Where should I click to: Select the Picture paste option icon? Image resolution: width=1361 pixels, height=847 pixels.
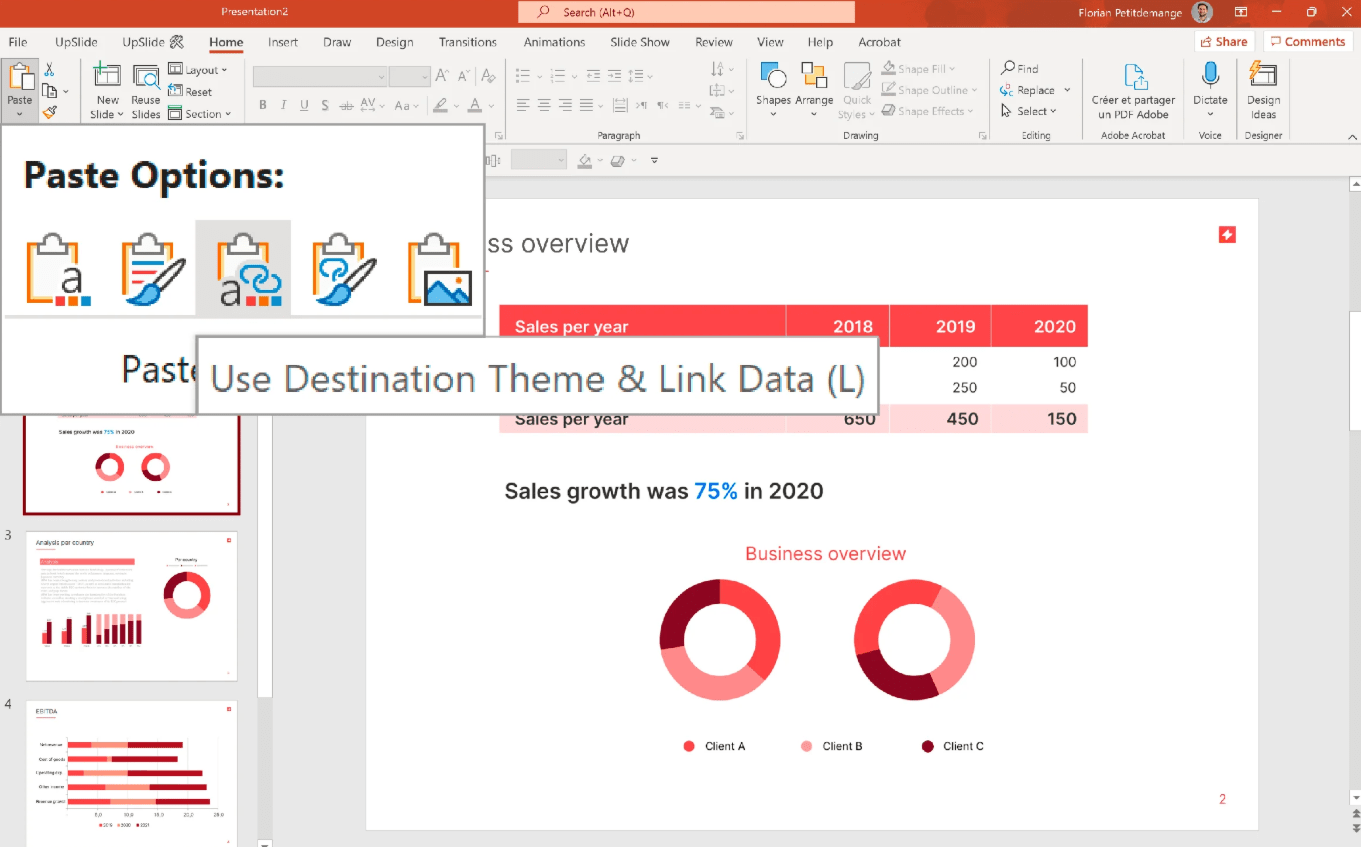tap(438, 268)
